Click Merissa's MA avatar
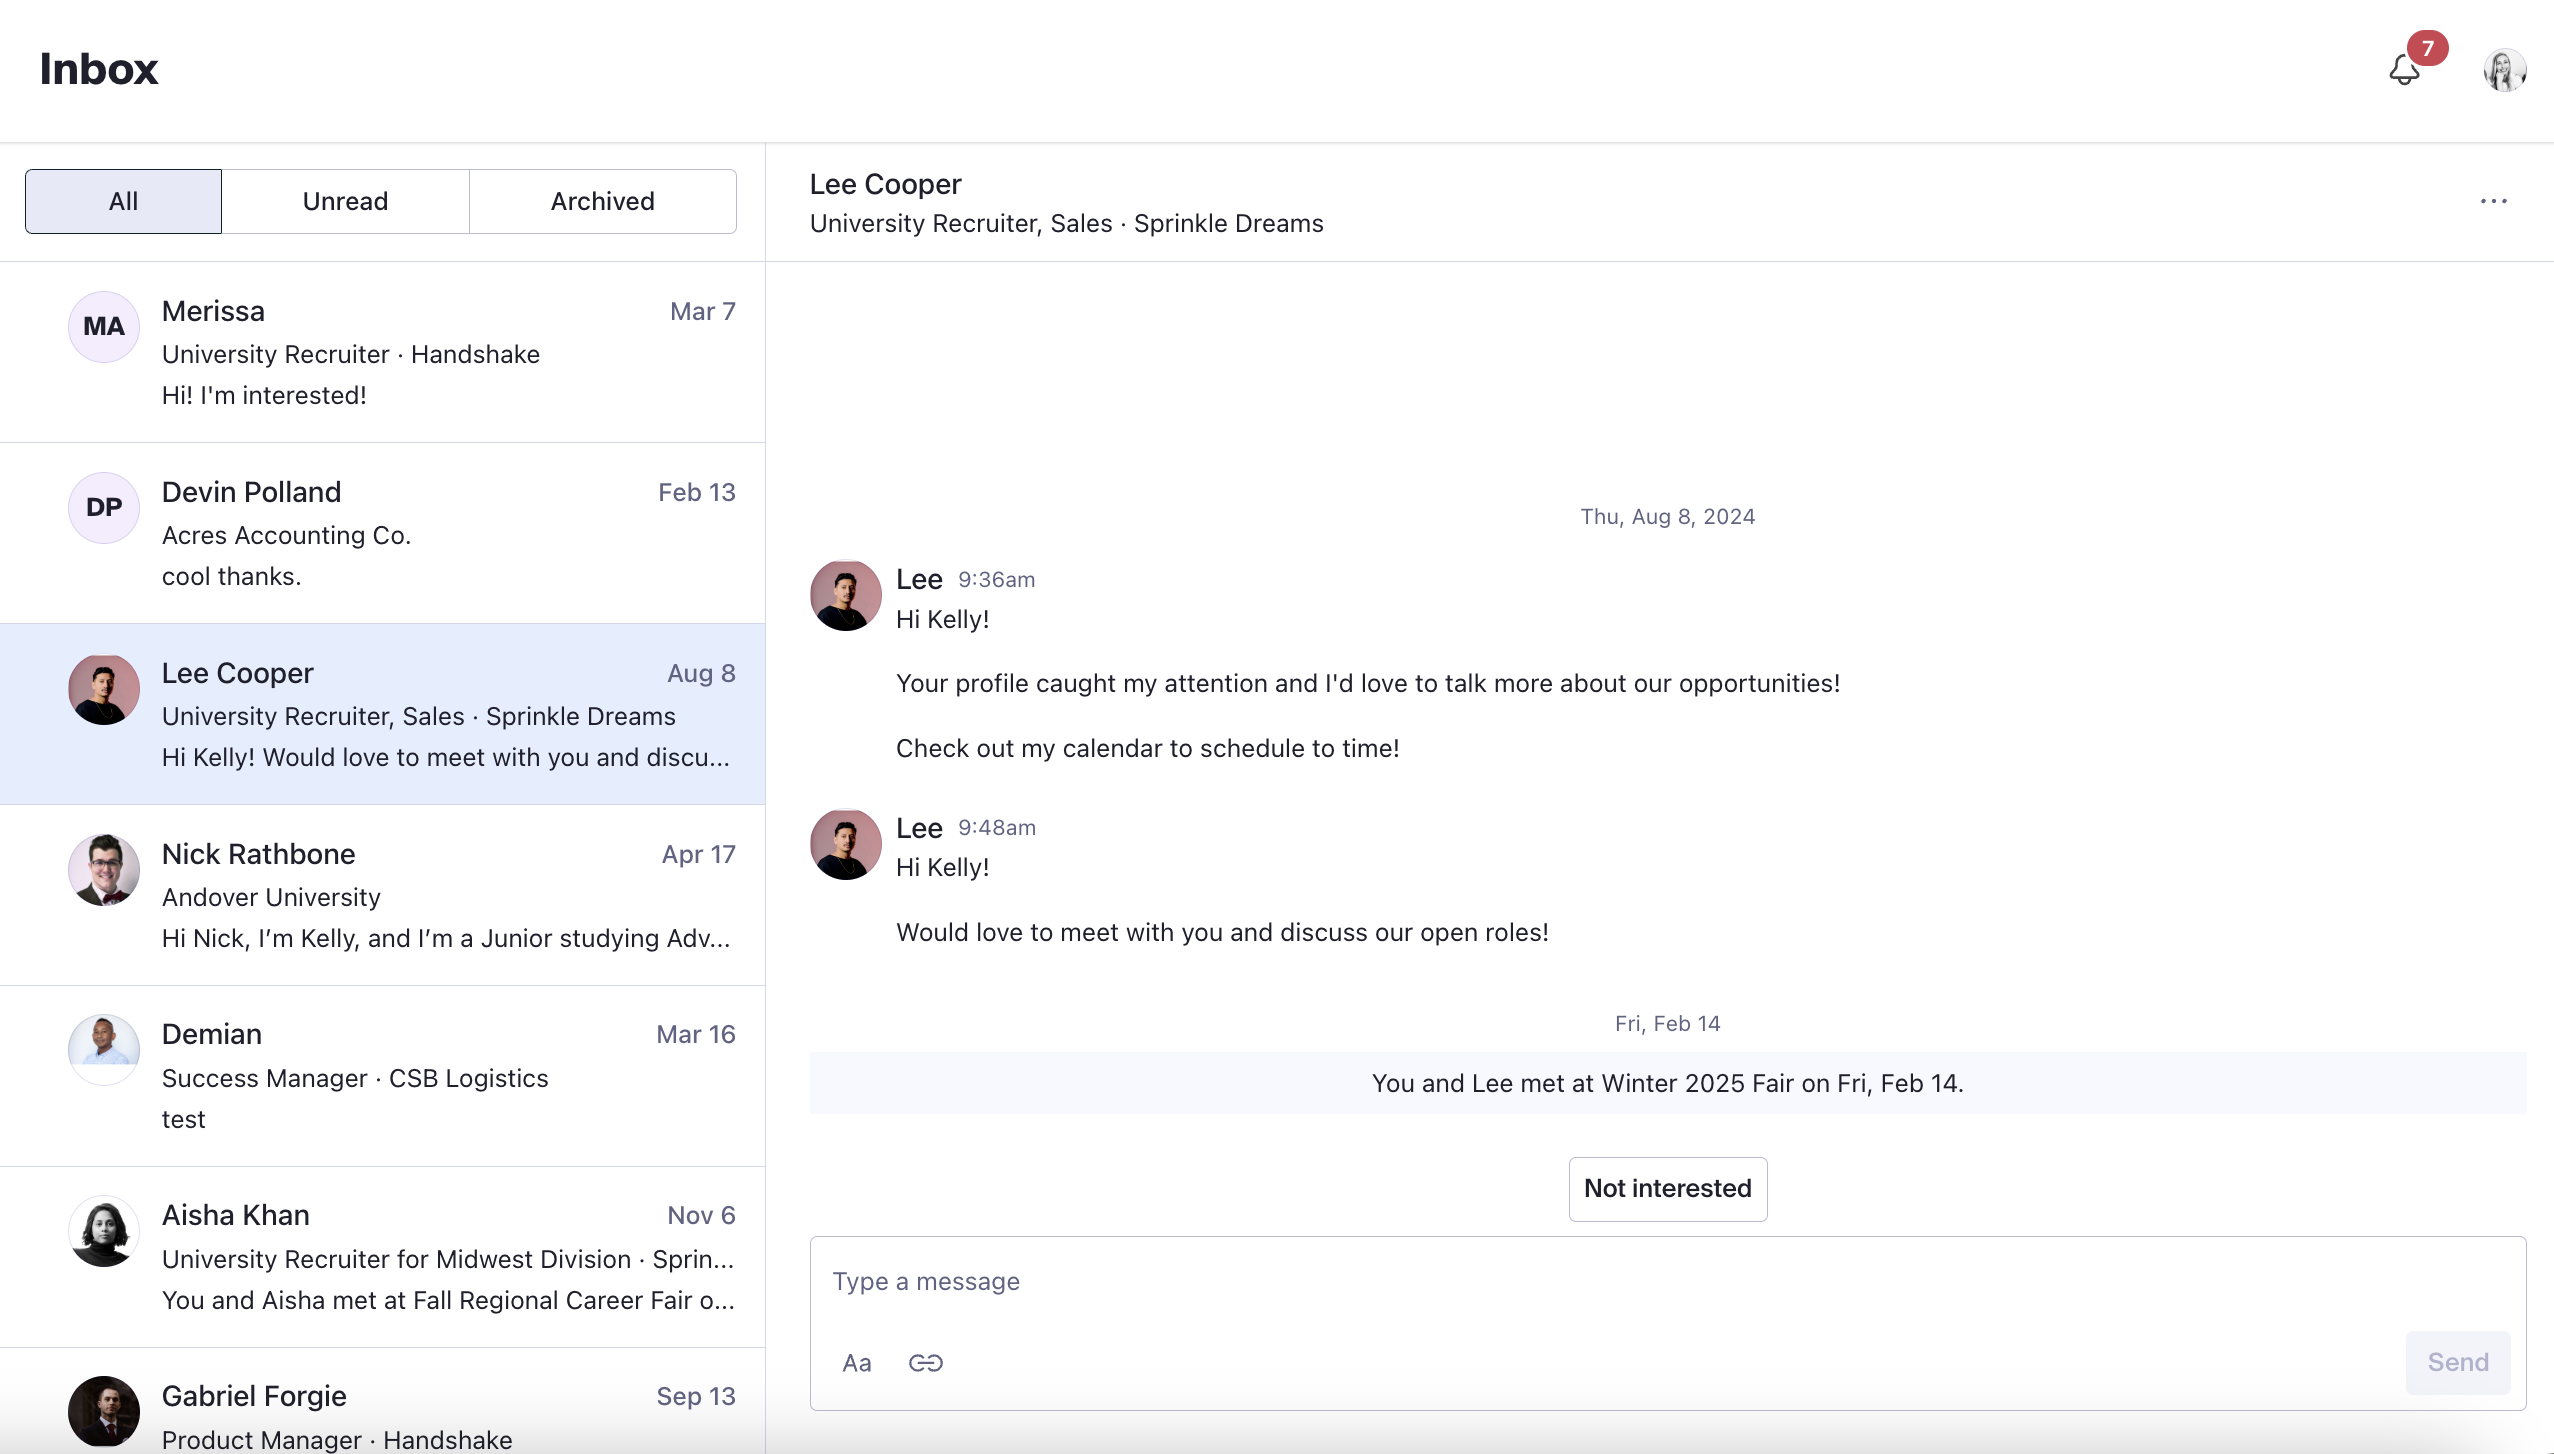Viewport: 2554px width, 1454px height. click(x=104, y=327)
